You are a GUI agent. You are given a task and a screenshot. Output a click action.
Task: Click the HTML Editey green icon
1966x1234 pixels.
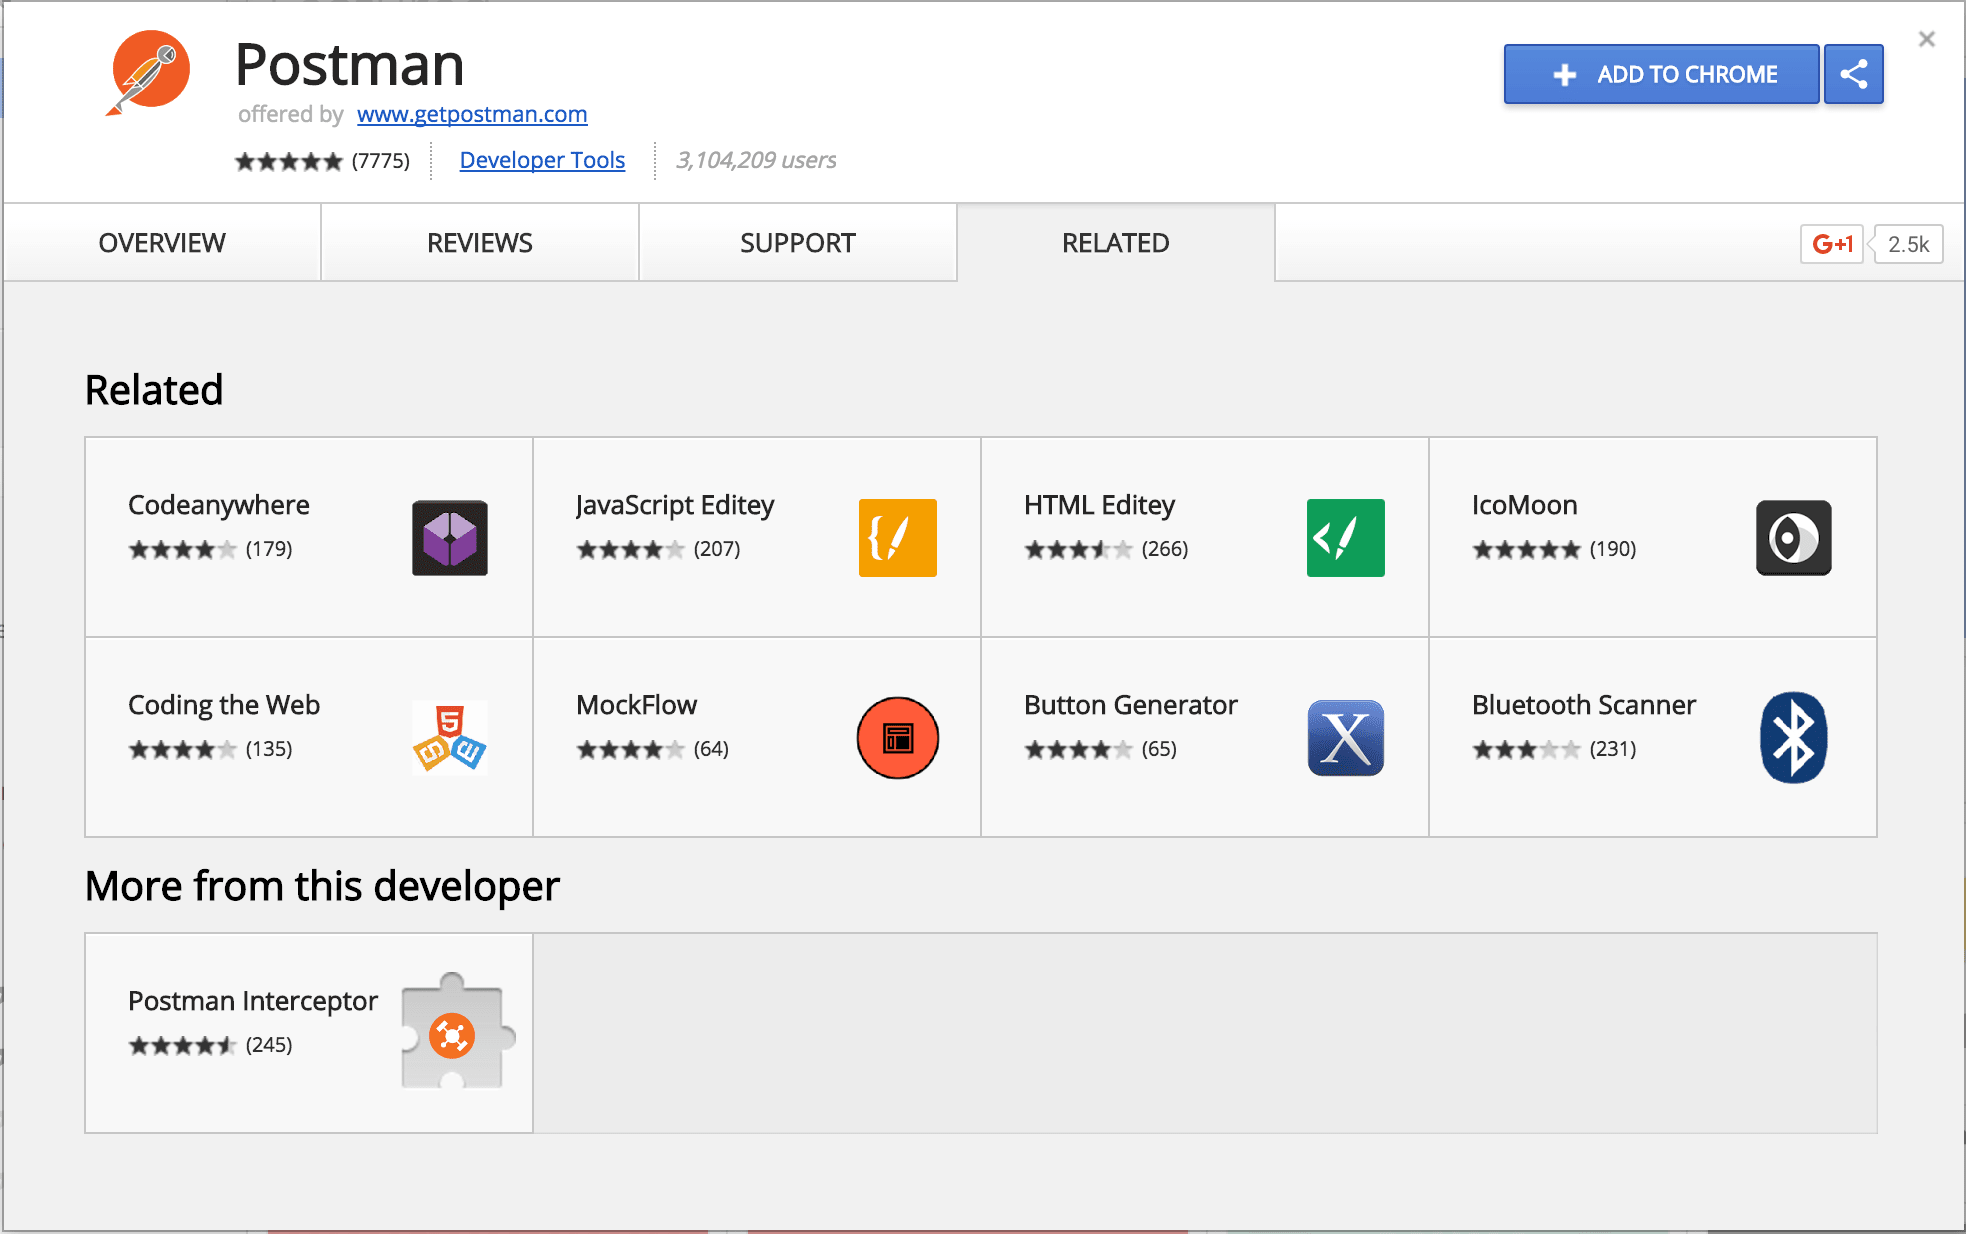pos(1346,538)
